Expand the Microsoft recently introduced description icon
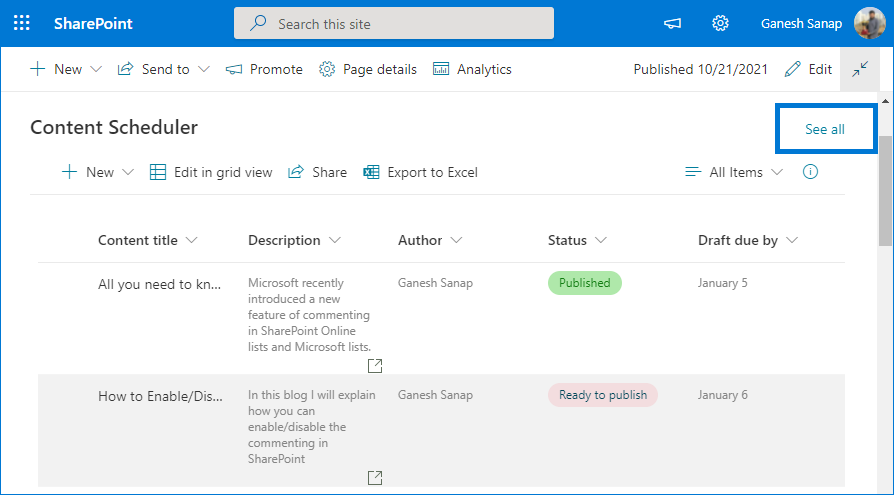Screen dimensions: 894x495 coord(375,366)
